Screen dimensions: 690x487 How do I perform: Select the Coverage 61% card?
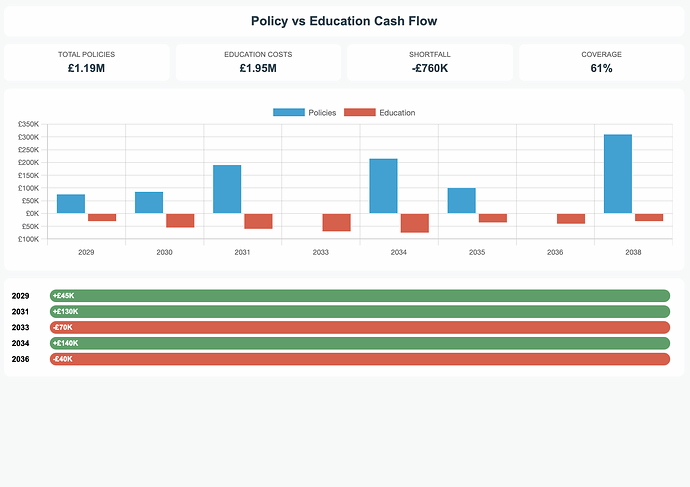point(601,62)
